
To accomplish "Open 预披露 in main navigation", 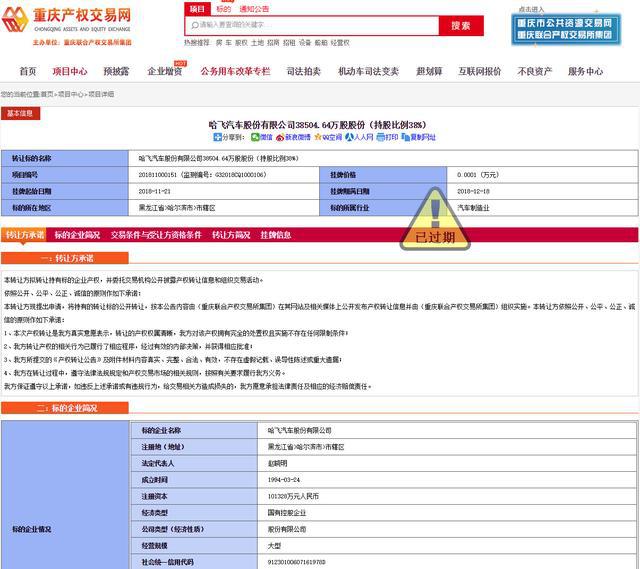I will click(116, 71).
